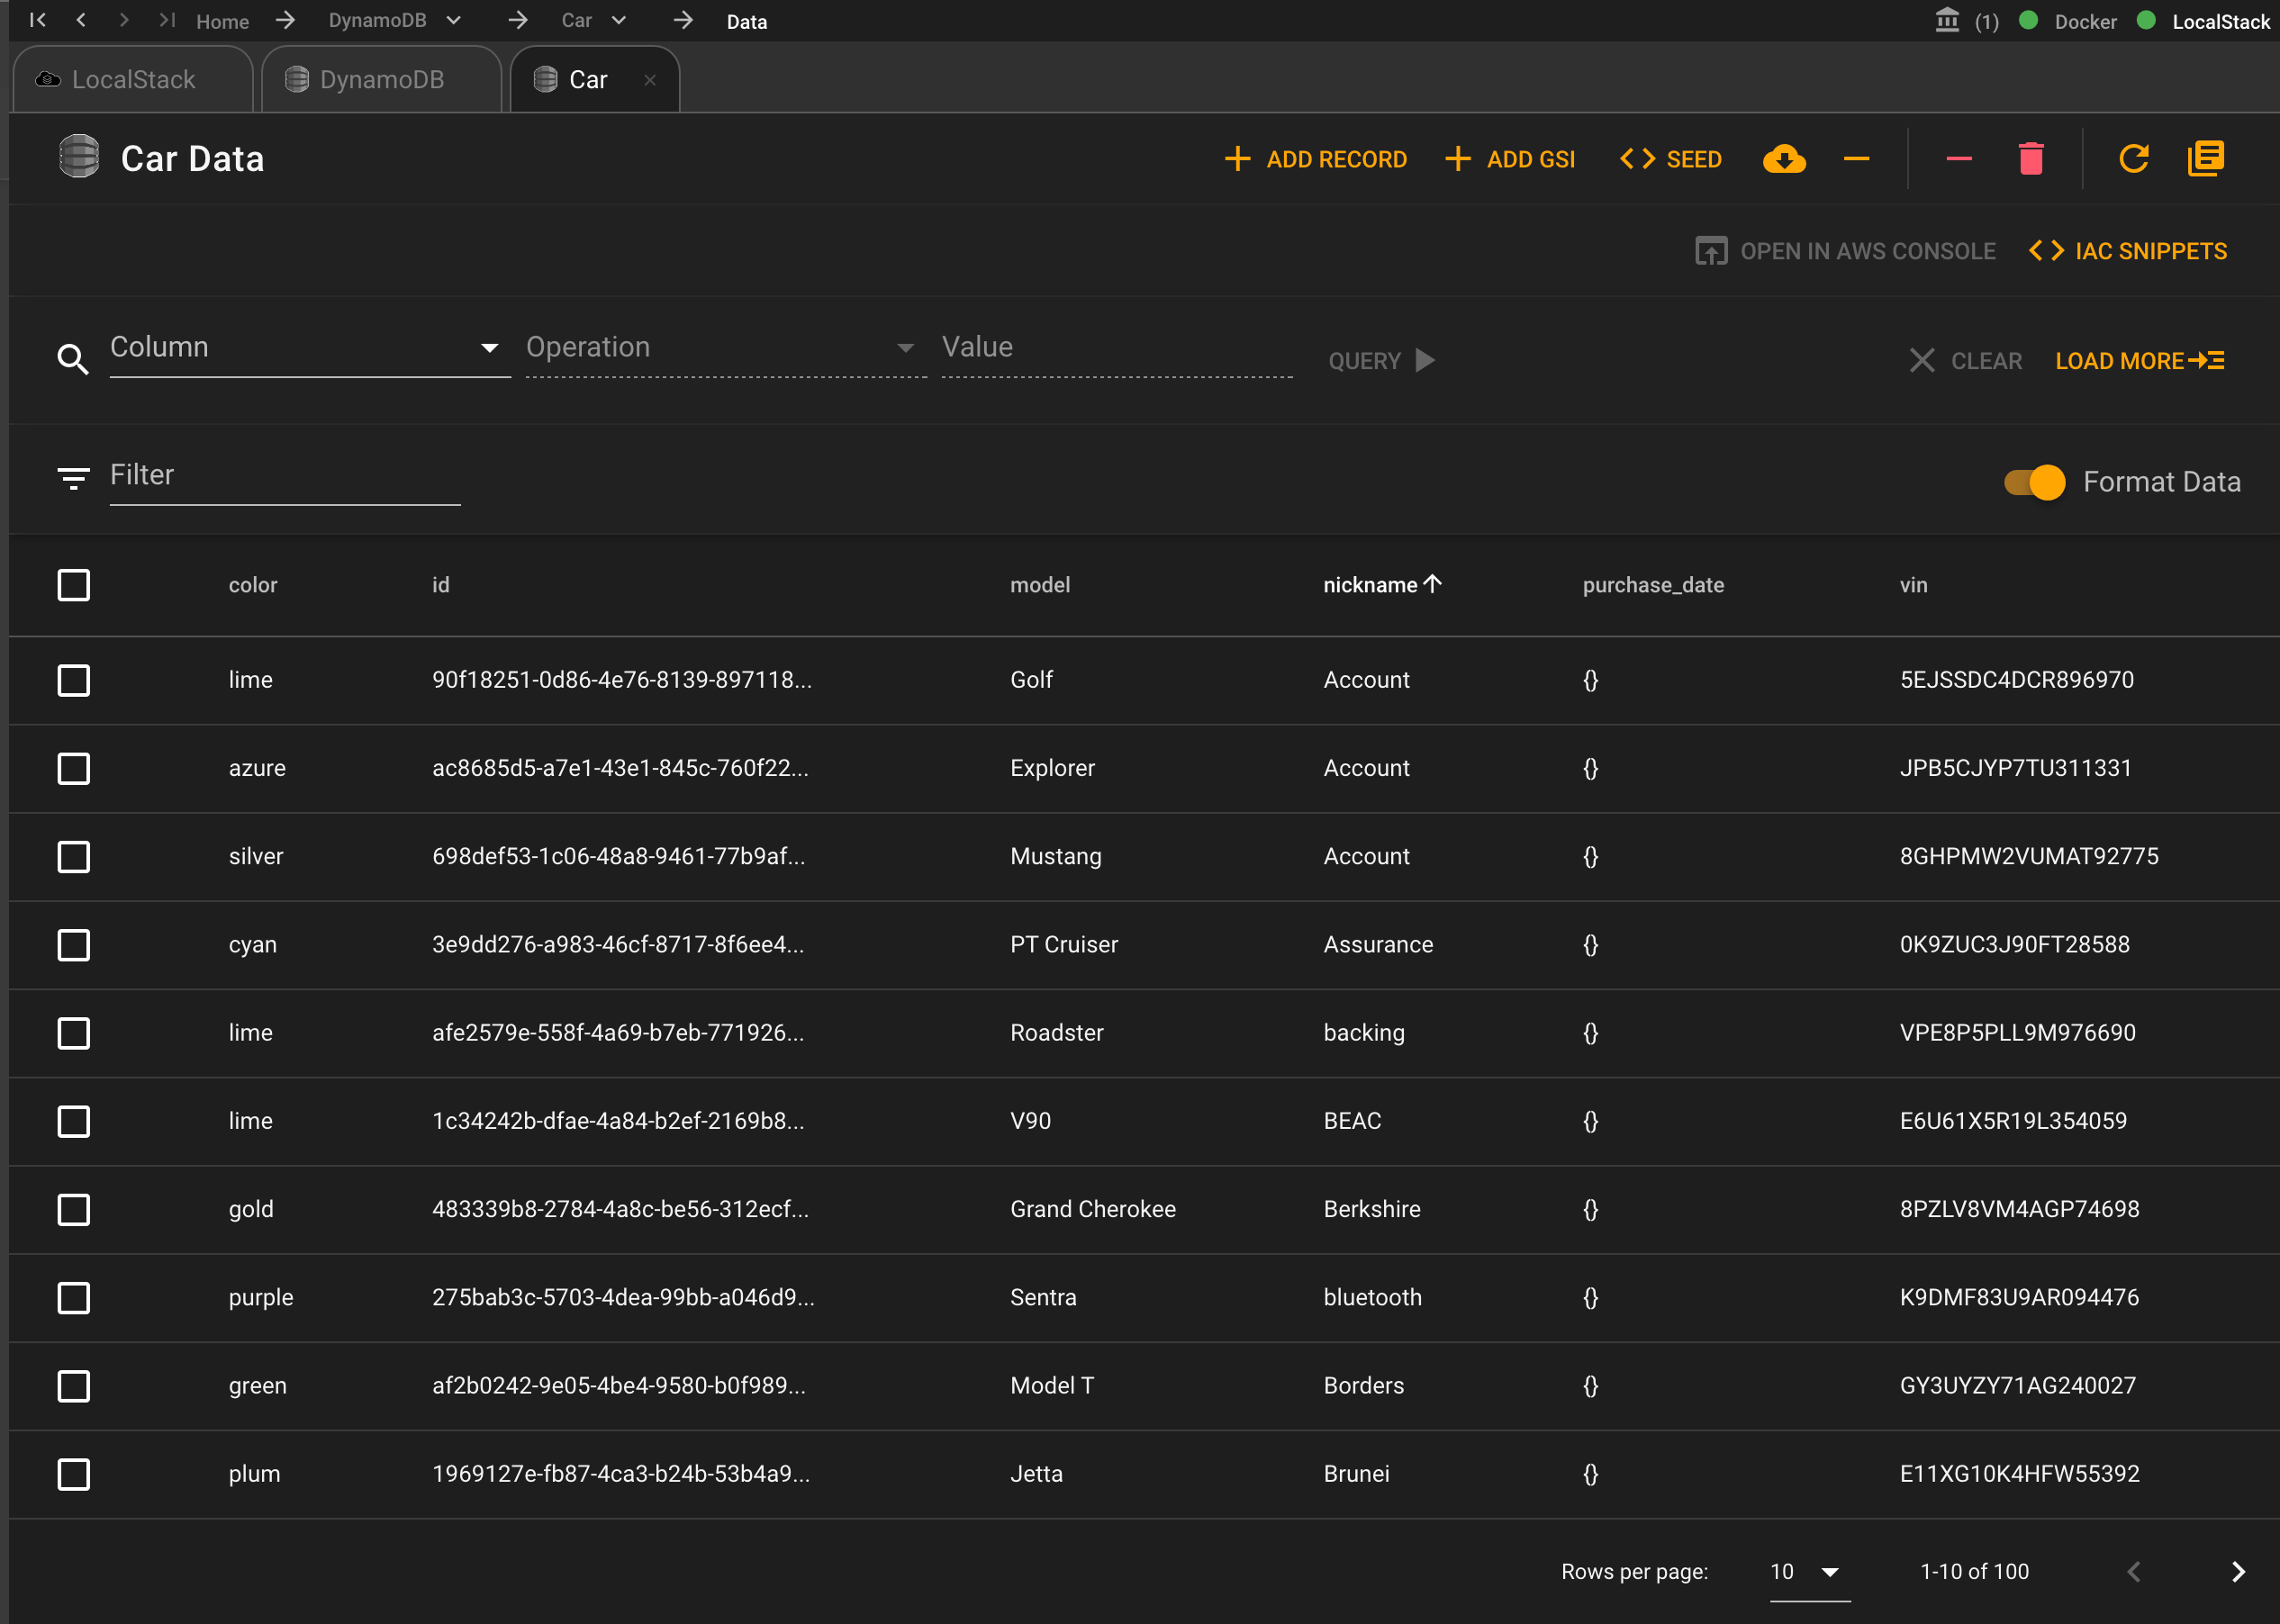
Task: Sort by the vin column header
Action: click(1913, 585)
